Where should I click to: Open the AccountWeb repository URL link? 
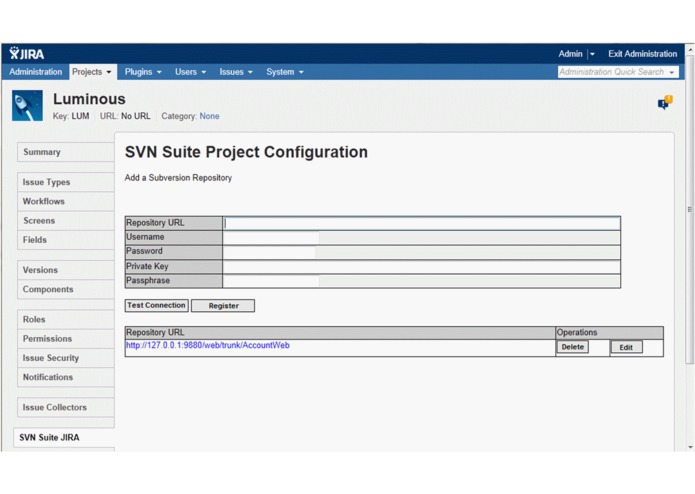(207, 345)
